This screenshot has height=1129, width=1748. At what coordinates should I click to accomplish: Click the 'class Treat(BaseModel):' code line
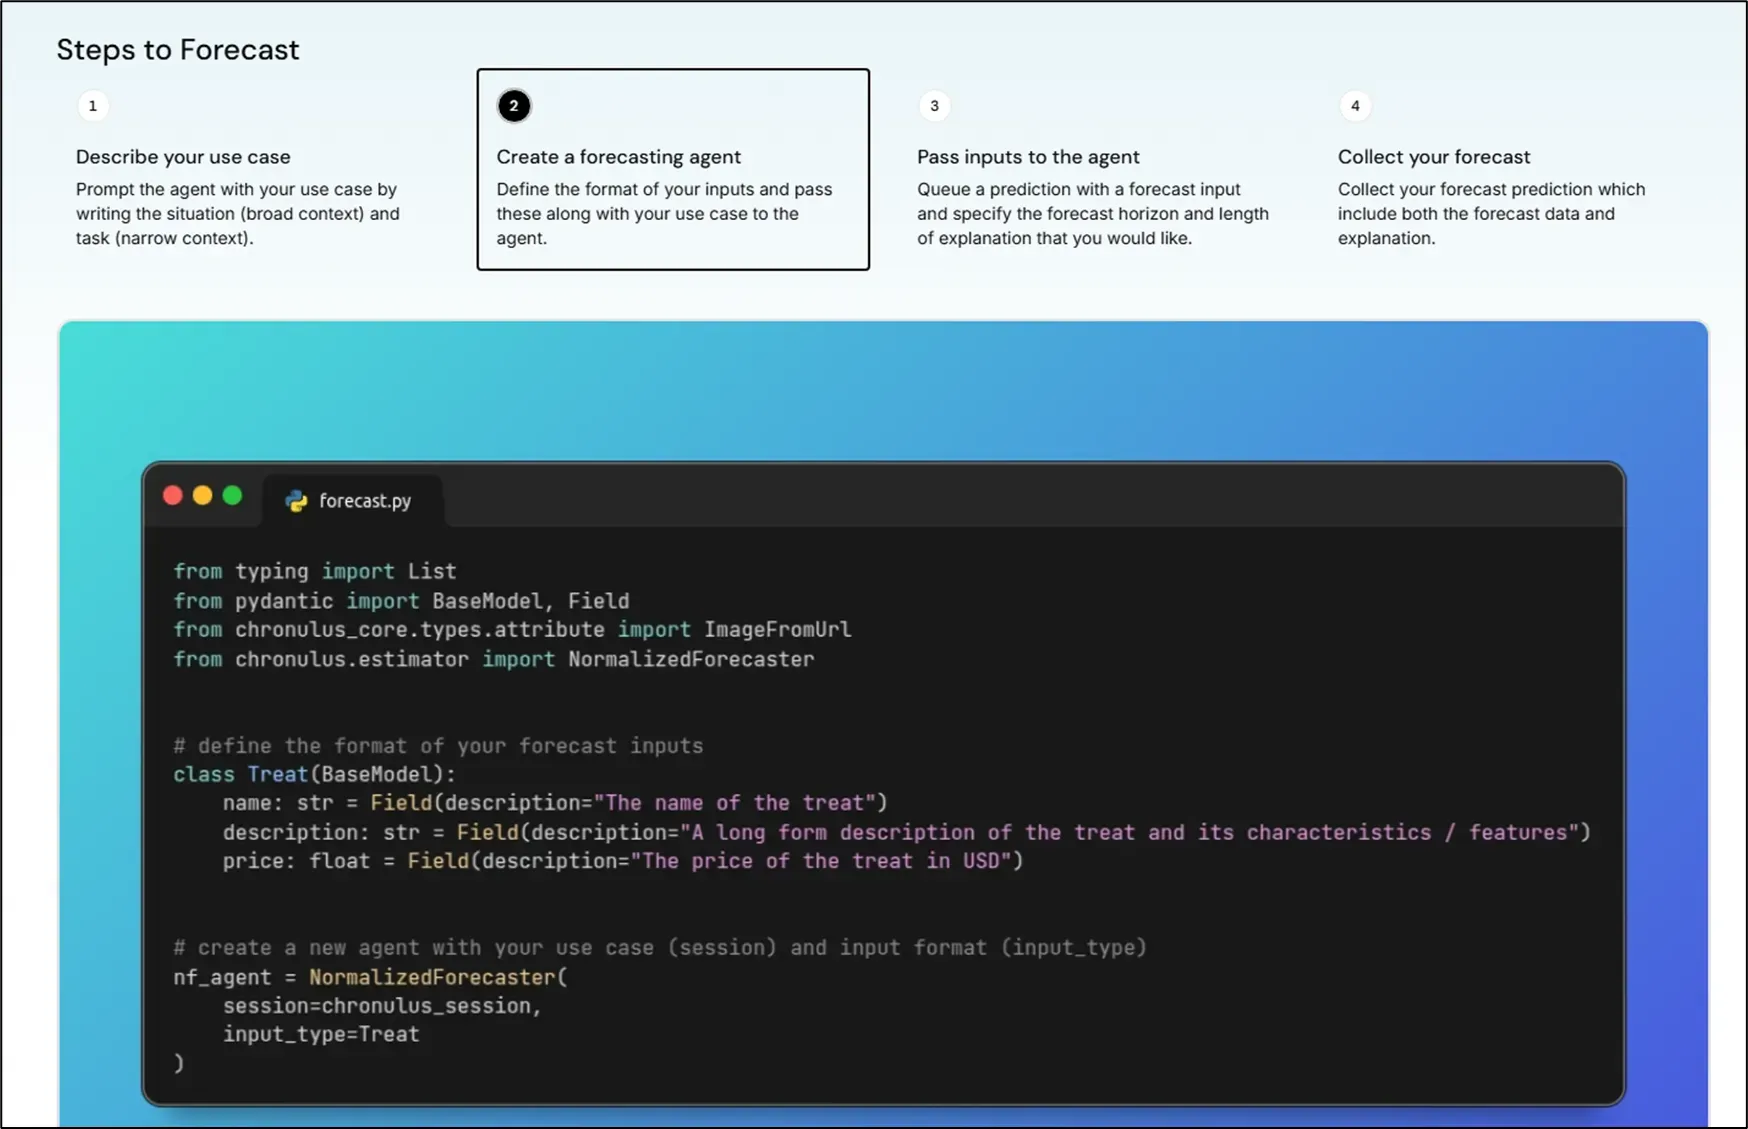click(x=314, y=774)
